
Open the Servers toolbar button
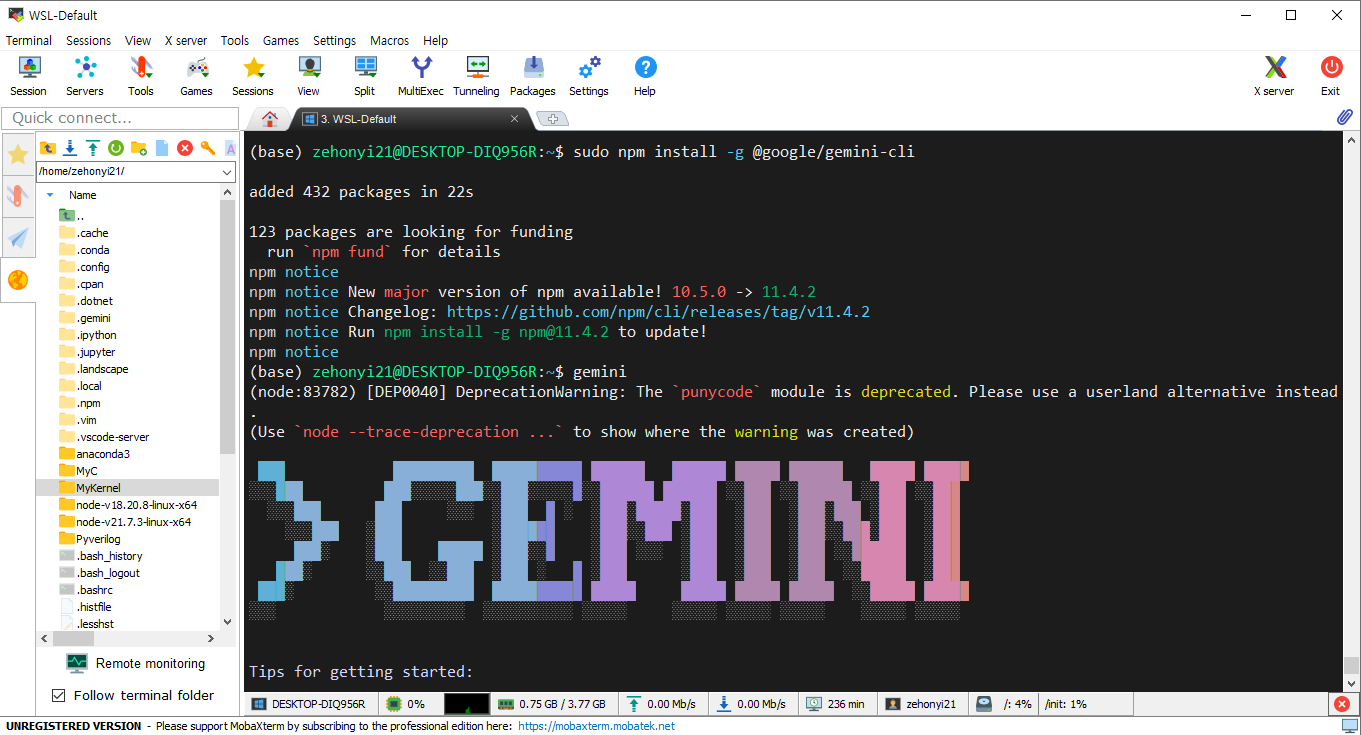coord(85,76)
